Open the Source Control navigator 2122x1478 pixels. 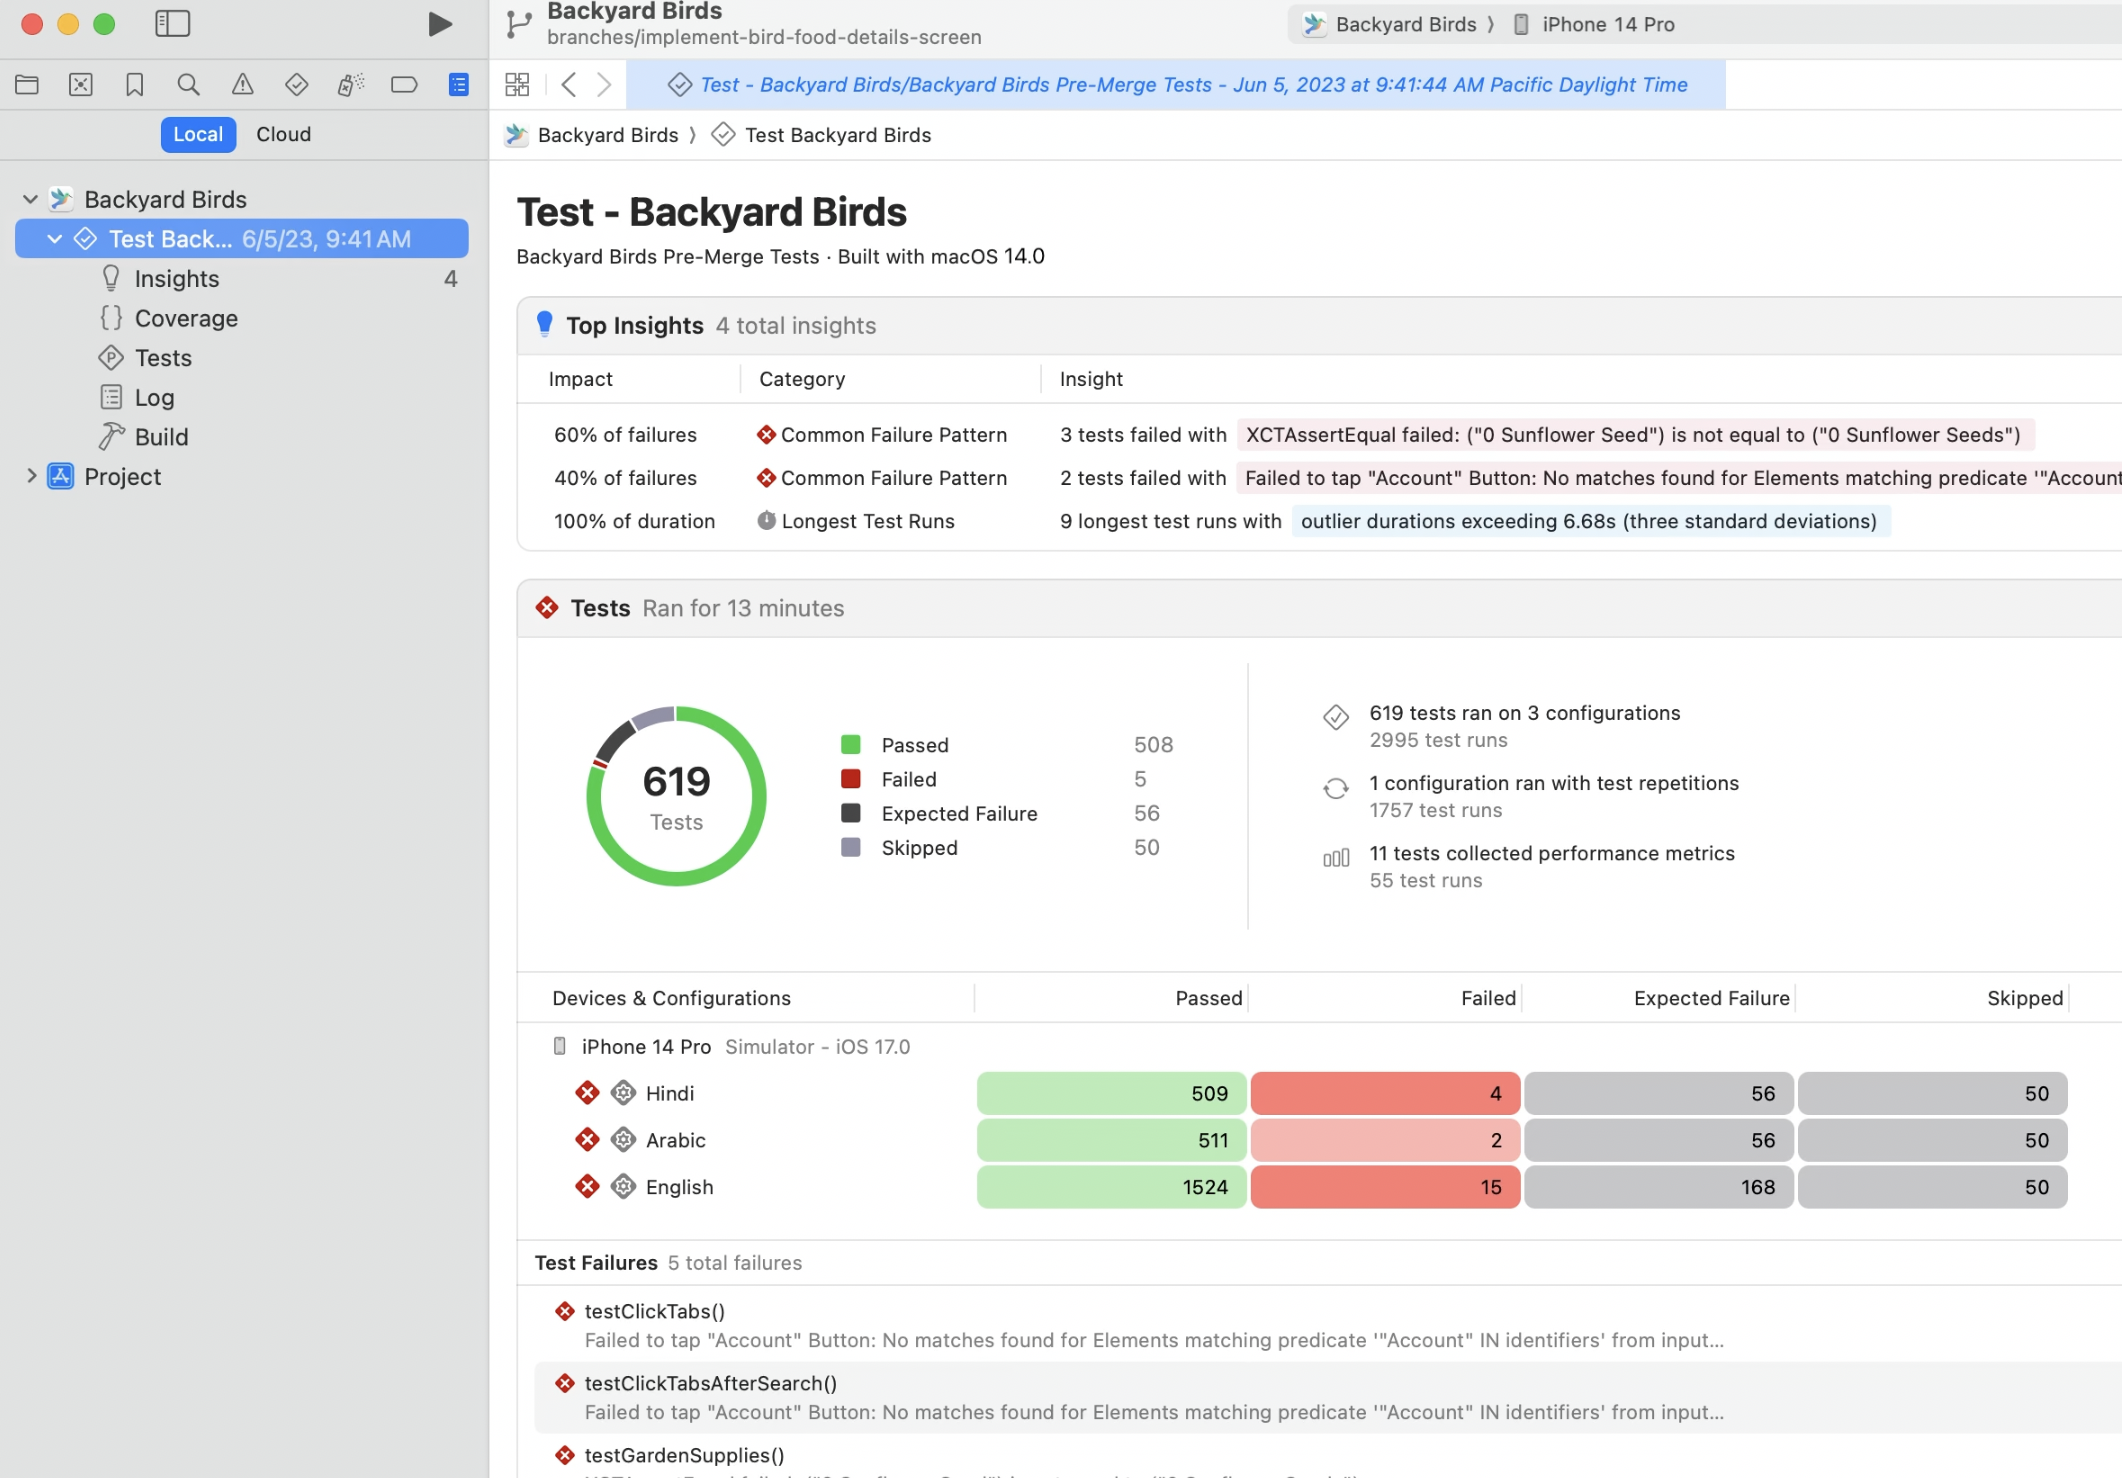(x=81, y=85)
